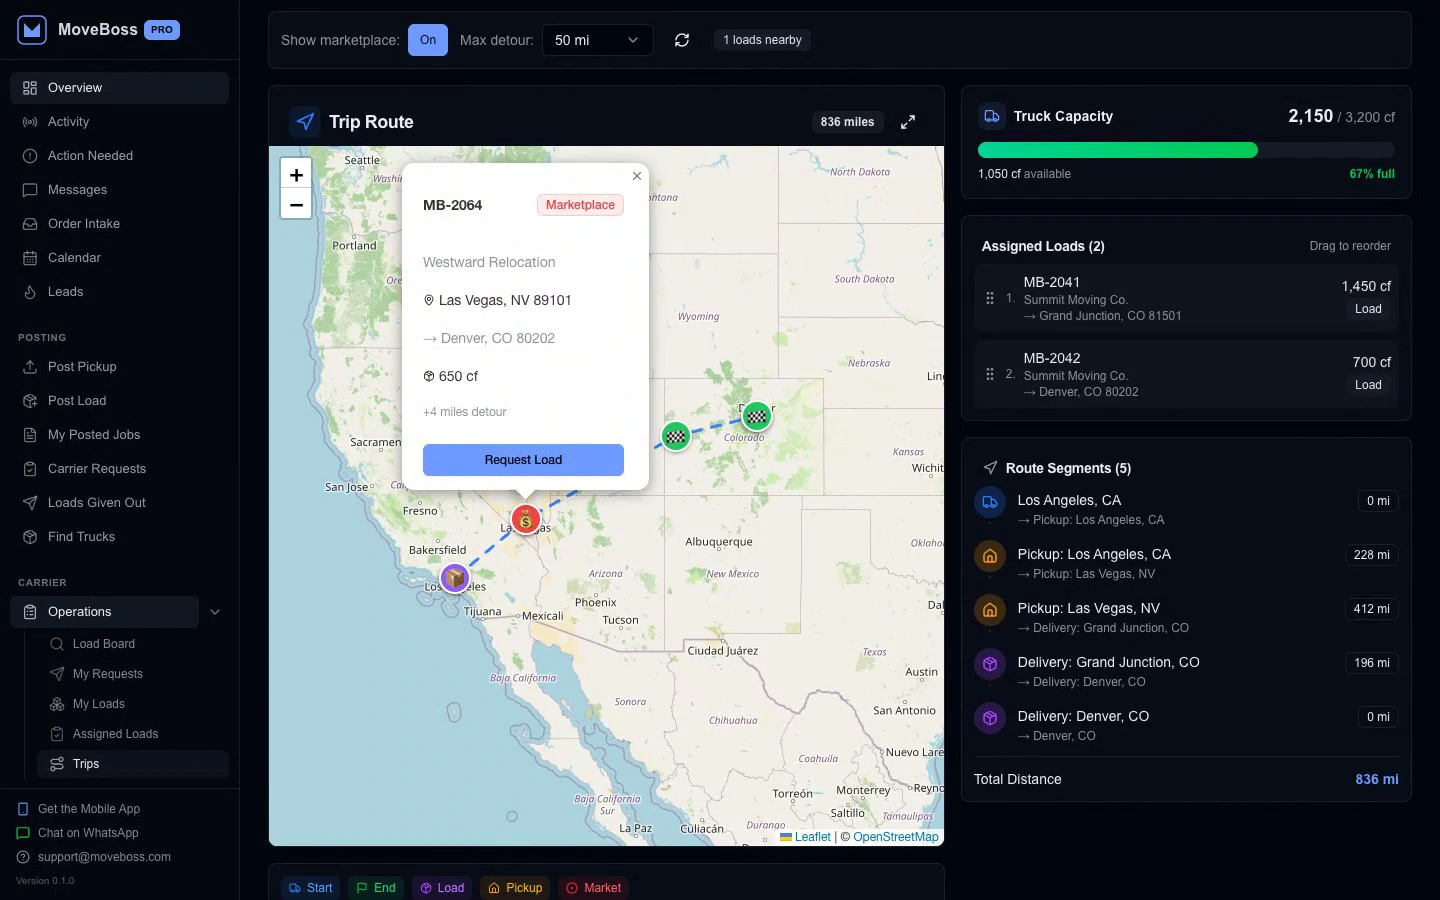Click the 1 loads nearby badge

(762, 40)
